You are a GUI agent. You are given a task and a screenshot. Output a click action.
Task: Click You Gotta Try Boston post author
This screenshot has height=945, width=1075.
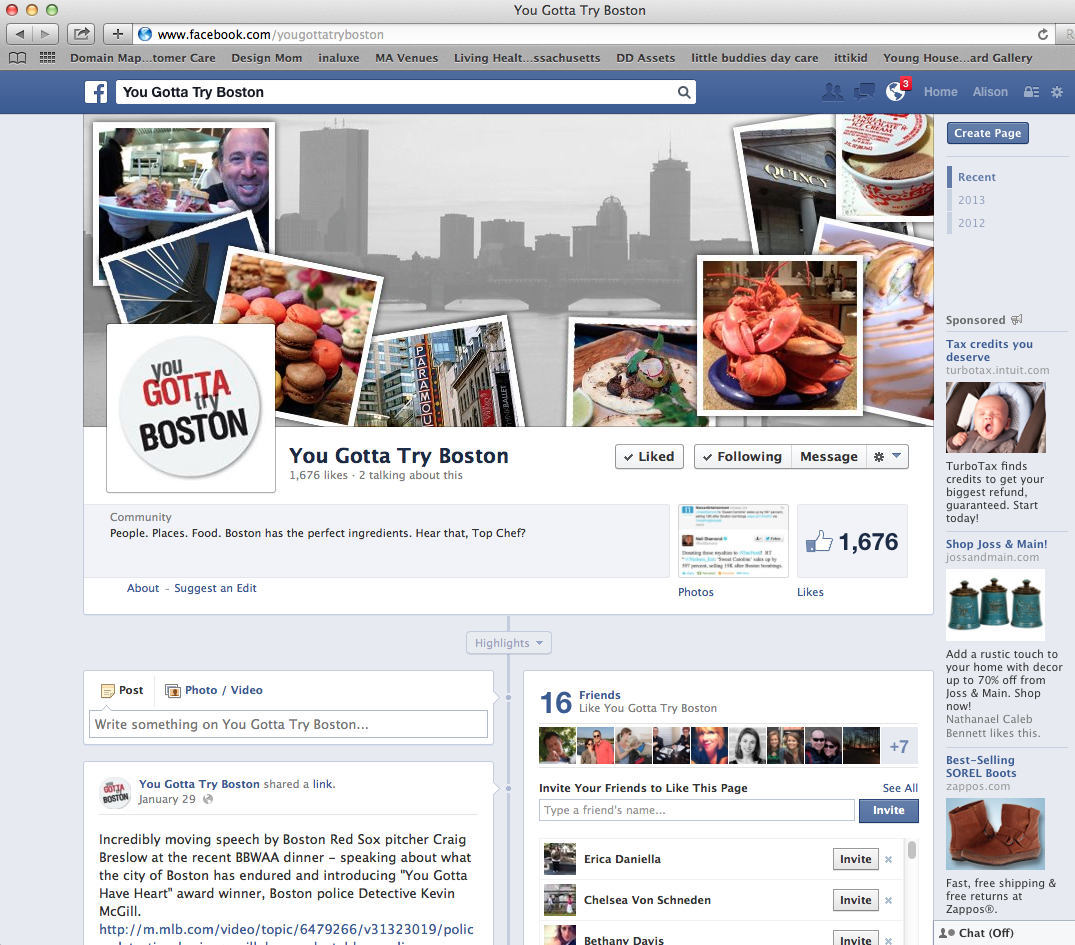[x=199, y=784]
